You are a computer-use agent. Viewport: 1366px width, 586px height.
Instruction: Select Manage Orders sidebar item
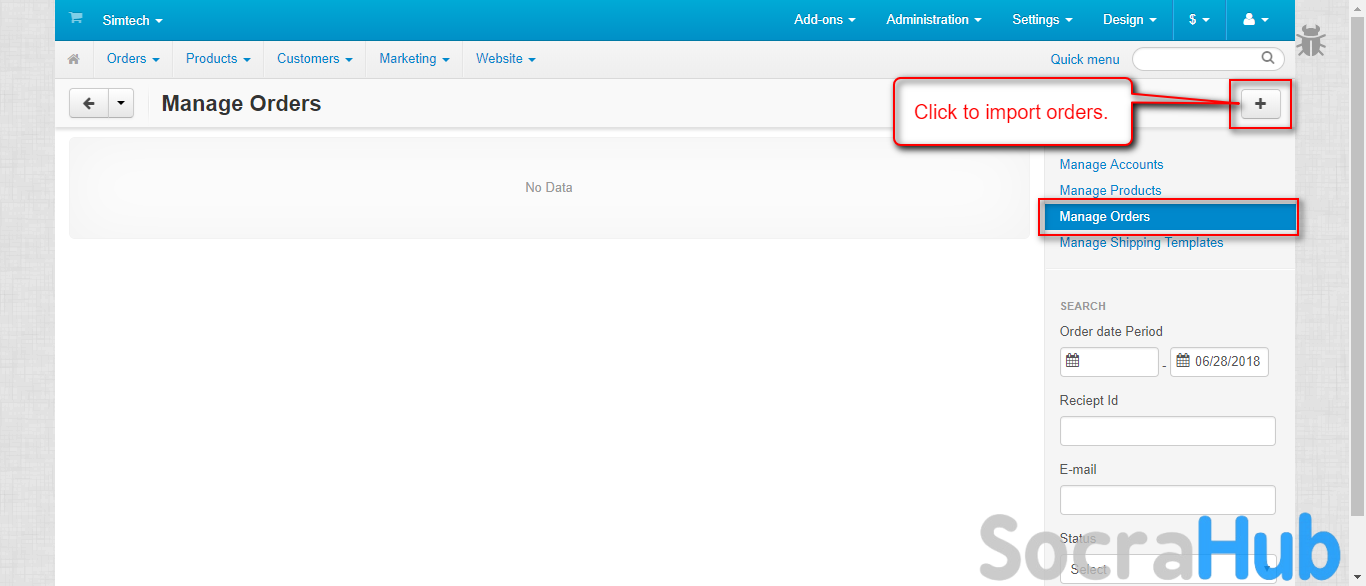[1170, 216]
